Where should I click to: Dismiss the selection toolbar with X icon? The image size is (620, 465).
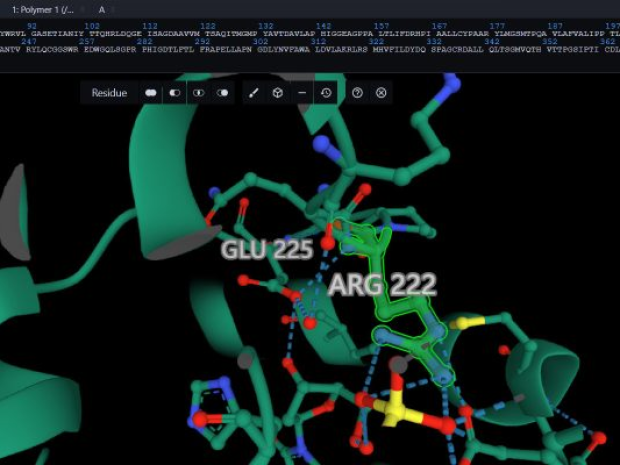381,93
